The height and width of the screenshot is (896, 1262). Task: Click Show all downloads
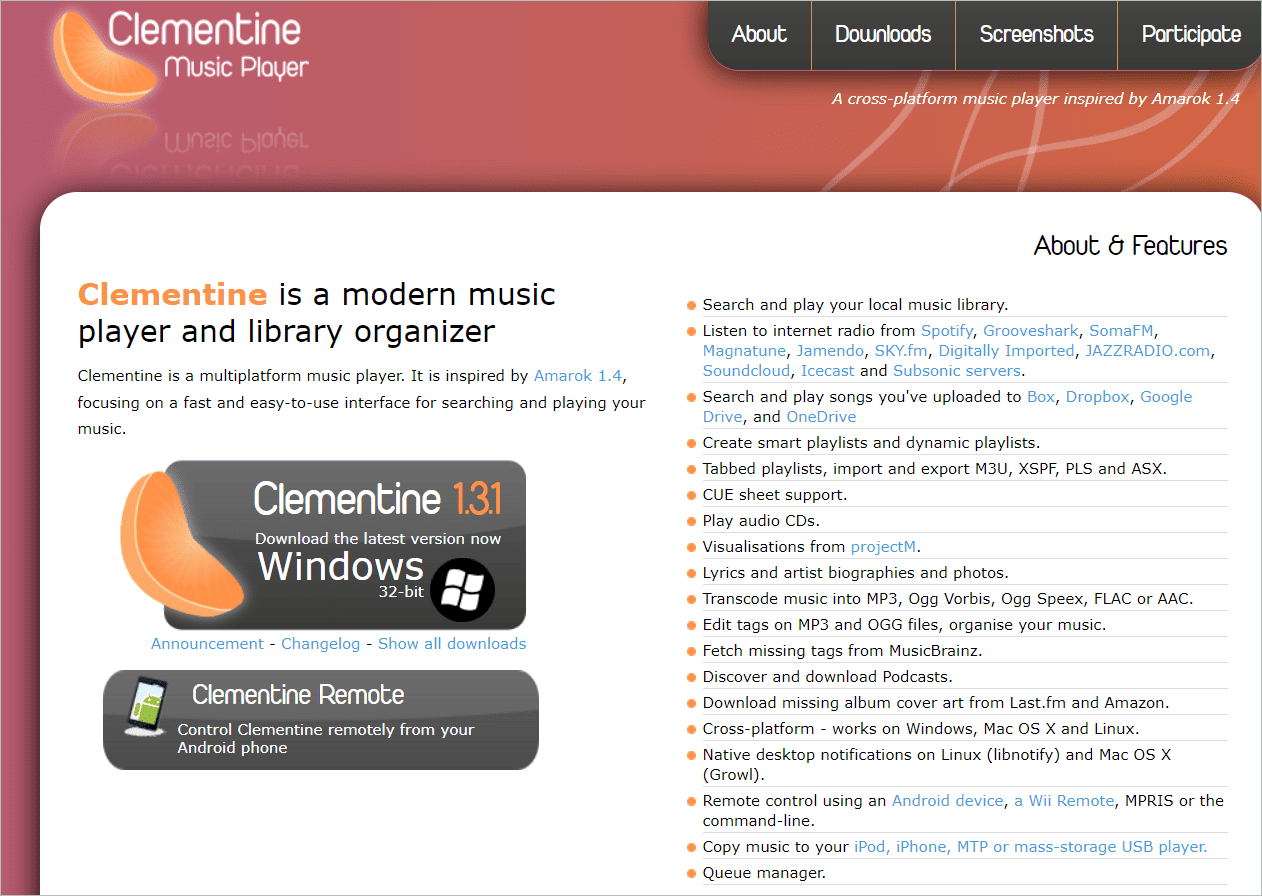coord(452,644)
